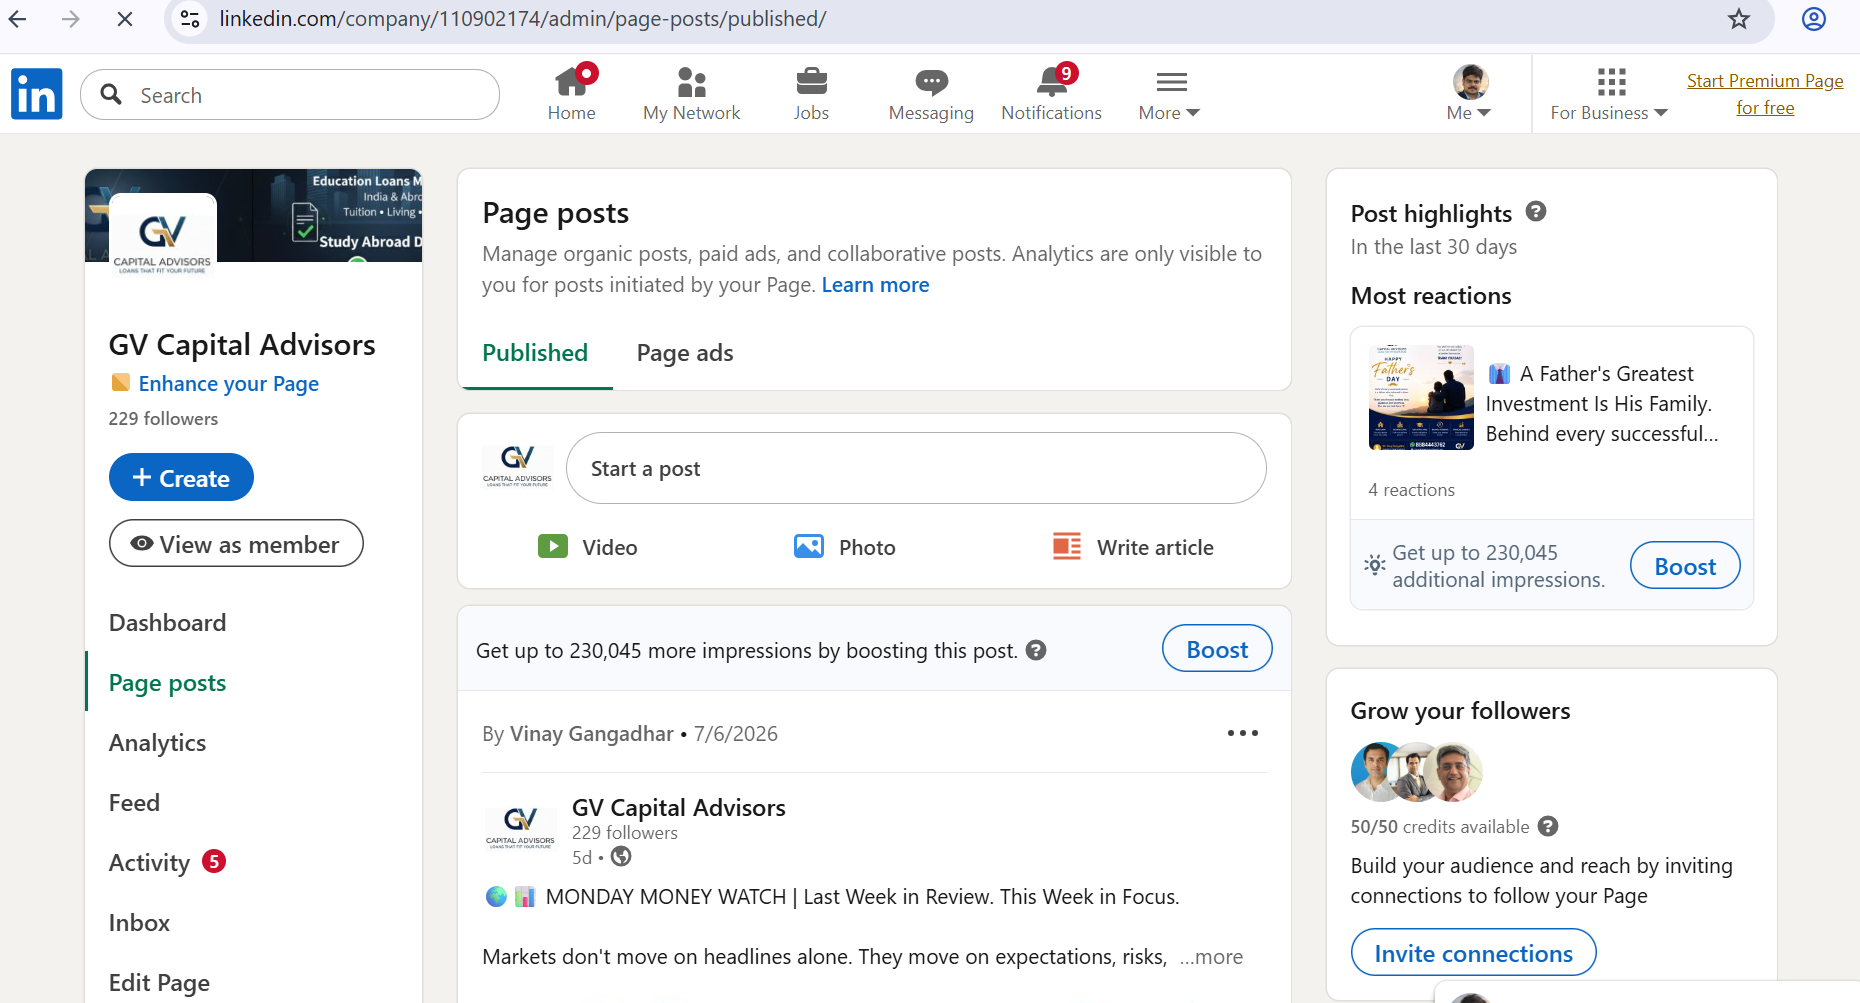Click the LinkedIn logo icon
Image resolution: width=1860 pixels, height=1003 pixels.
tap(37, 94)
